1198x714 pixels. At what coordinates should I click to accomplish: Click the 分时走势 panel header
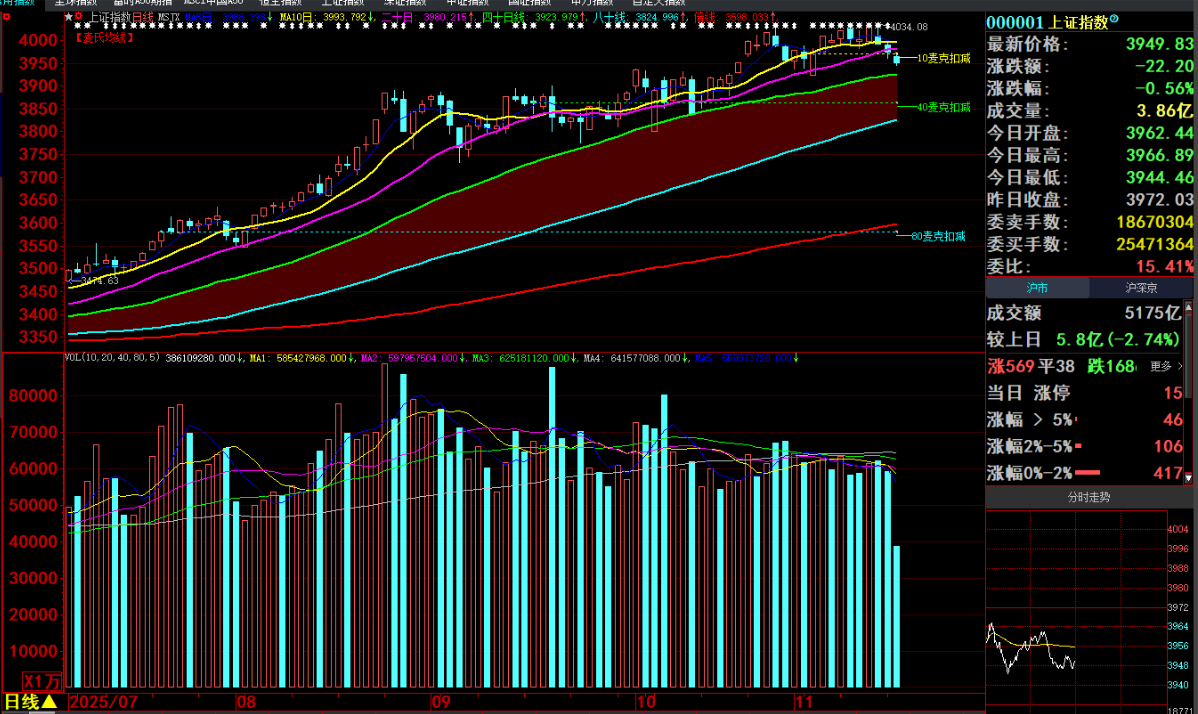[x=1091, y=497]
